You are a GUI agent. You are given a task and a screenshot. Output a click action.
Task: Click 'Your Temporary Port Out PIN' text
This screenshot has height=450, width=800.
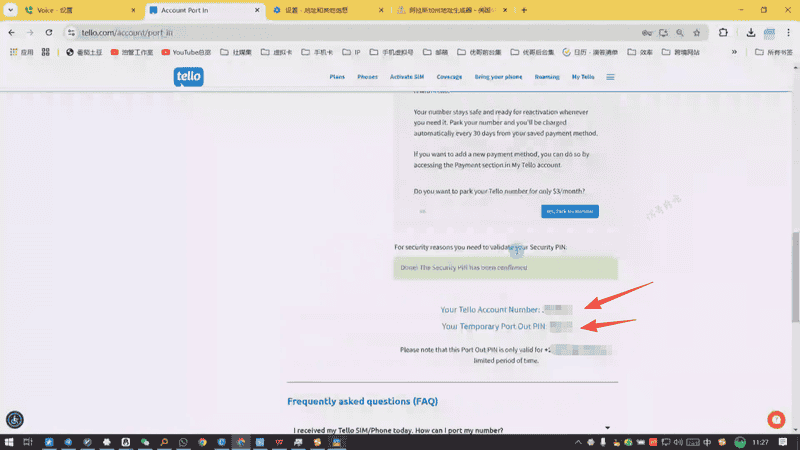[x=493, y=327]
